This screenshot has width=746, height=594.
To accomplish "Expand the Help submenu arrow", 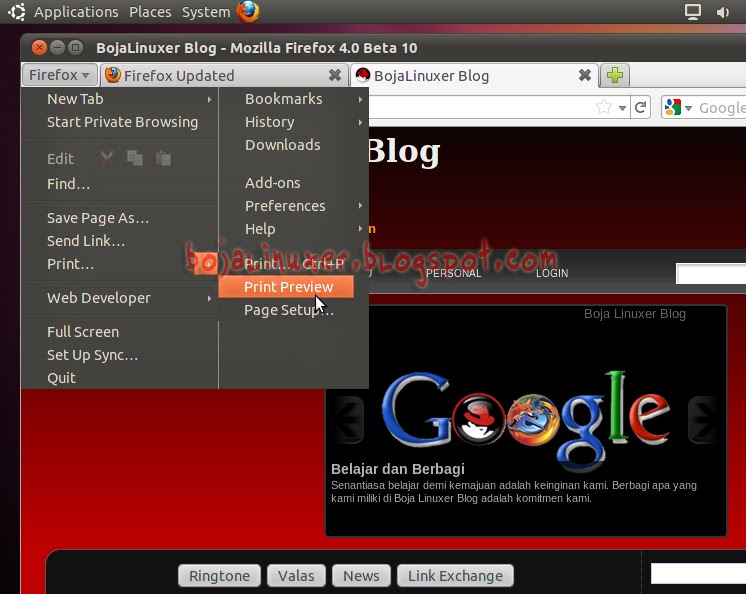I will click(x=360, y=229).
